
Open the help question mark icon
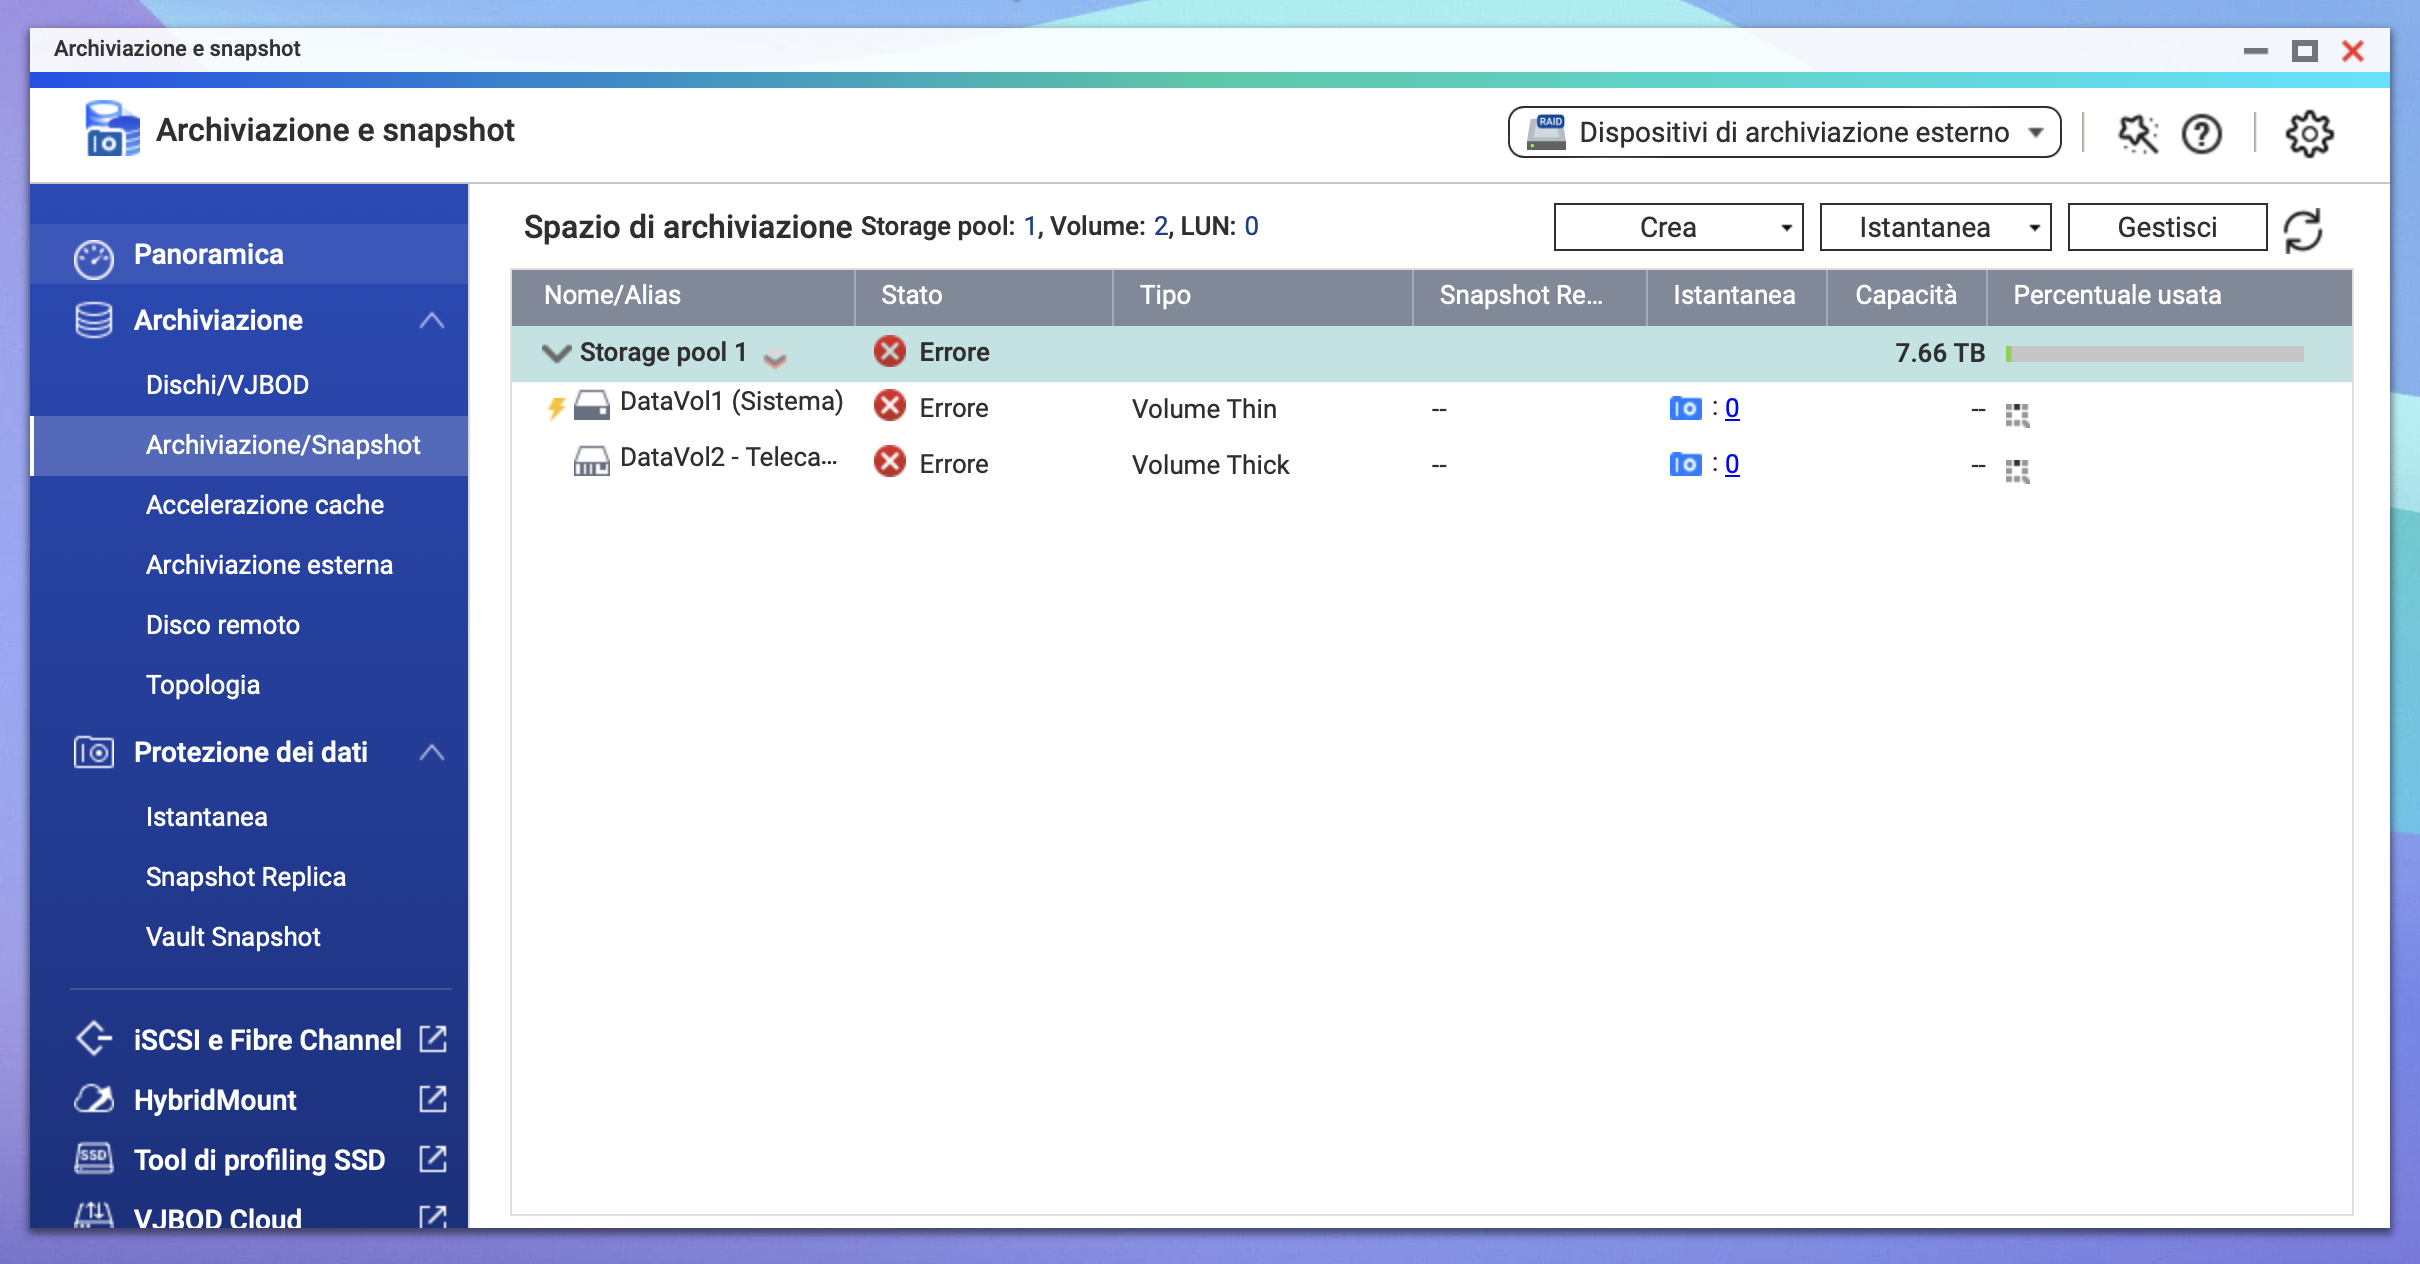point(2201,133)
